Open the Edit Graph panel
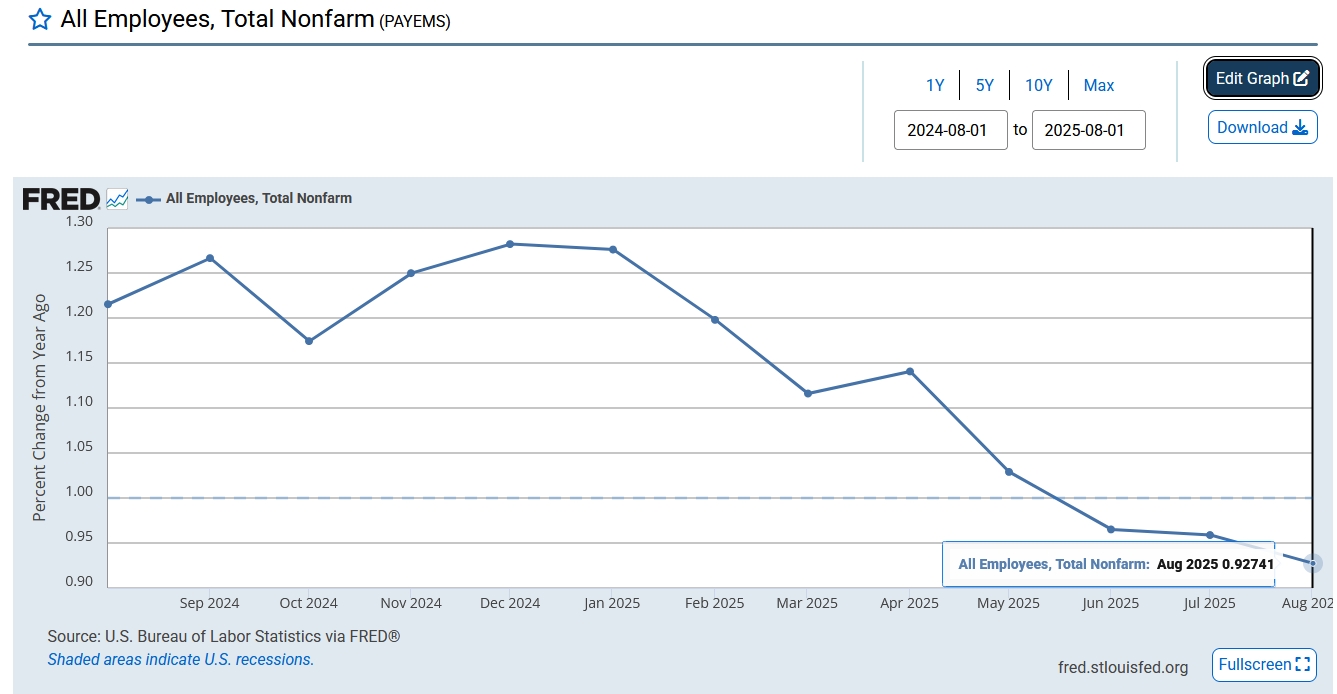 1262,79
